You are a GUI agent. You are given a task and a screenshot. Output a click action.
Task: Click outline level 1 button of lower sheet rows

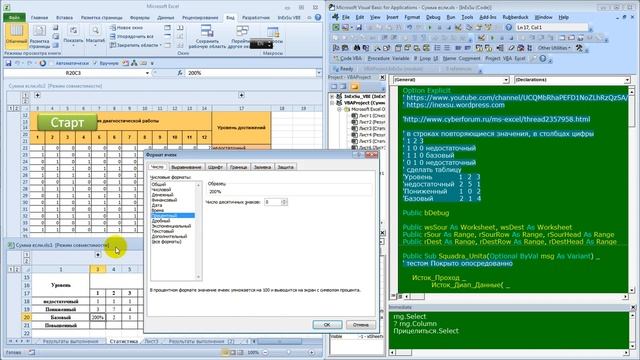(10, 269)
